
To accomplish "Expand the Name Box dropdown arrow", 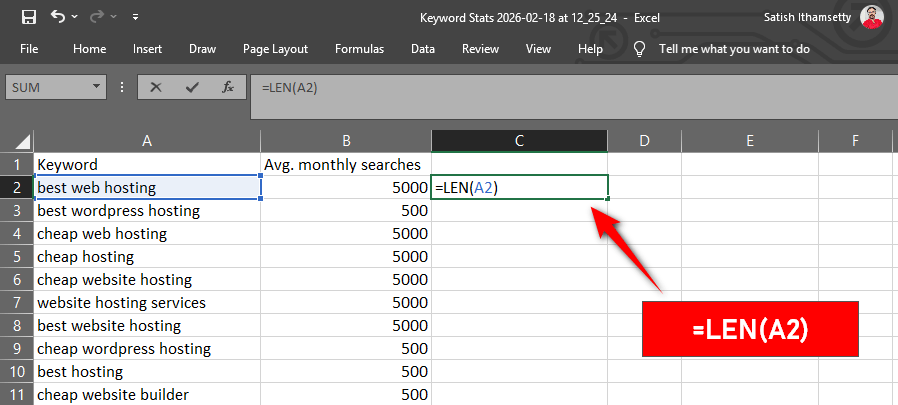I will pos(96,88).
